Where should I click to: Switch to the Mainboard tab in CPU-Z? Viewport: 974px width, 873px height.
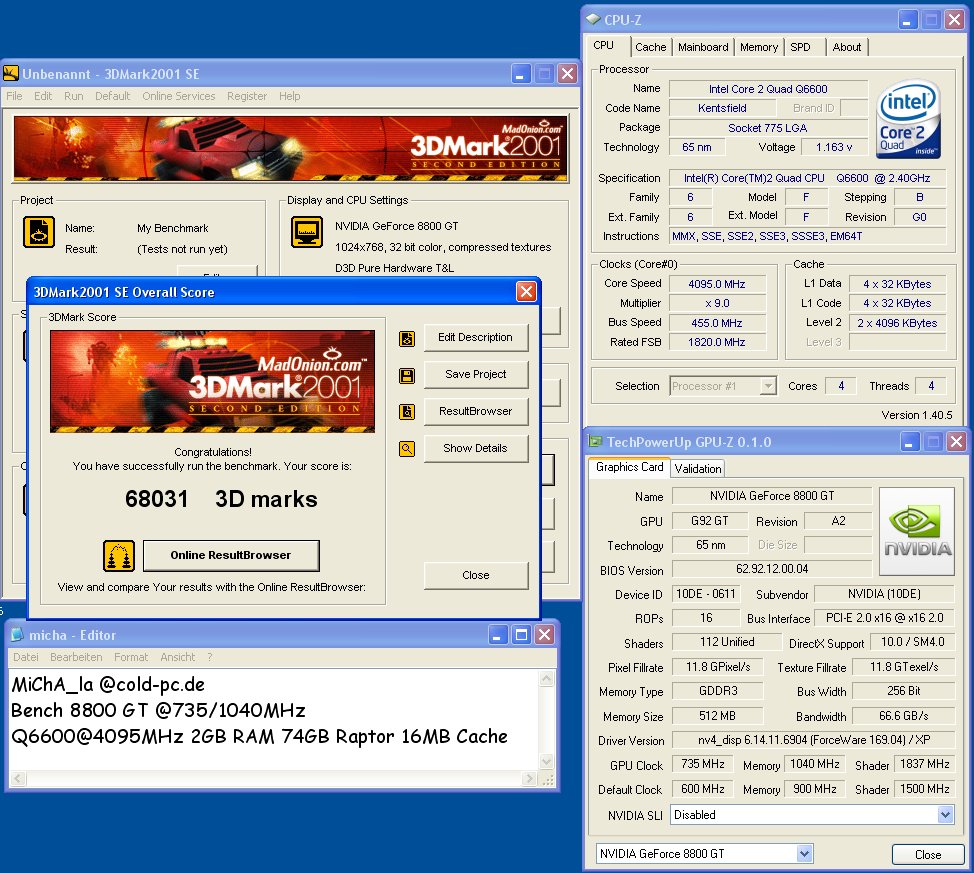pyautogui.click(x=703, y=47)
